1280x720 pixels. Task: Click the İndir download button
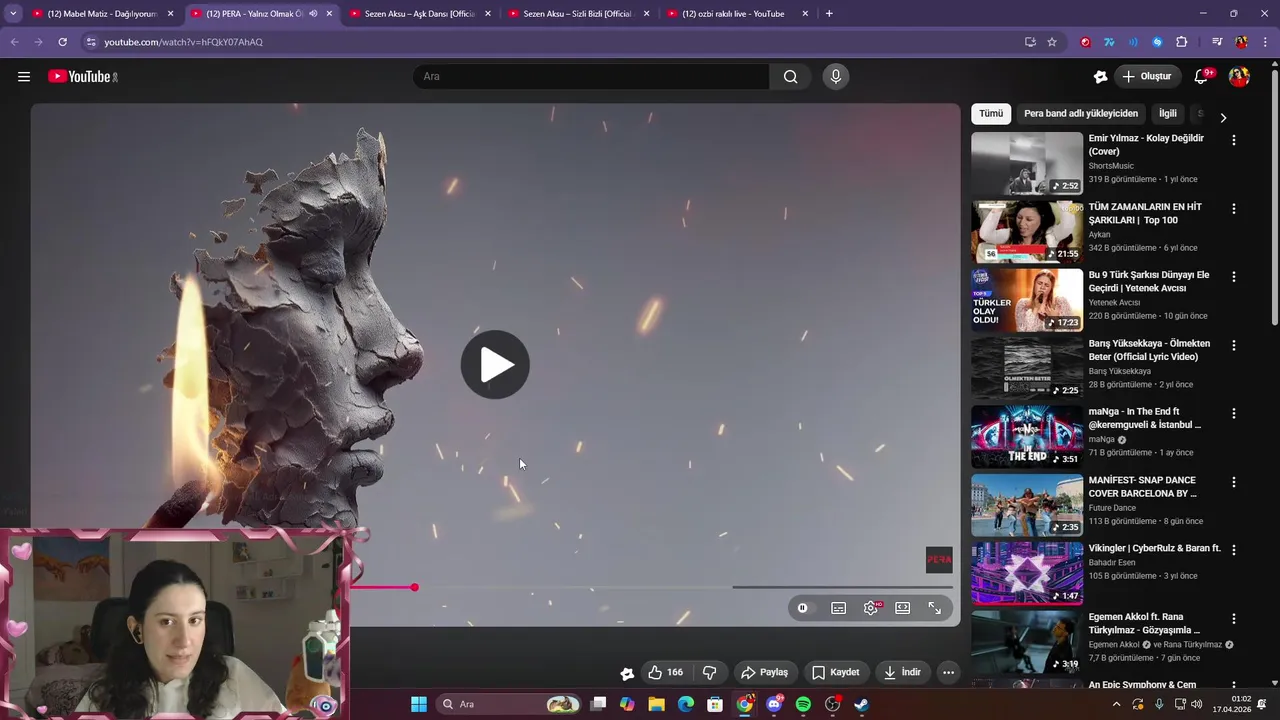902,672
